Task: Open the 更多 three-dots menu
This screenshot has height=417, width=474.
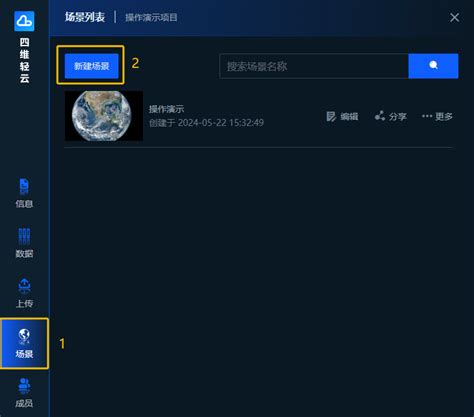Action: (x=437, y=116)
